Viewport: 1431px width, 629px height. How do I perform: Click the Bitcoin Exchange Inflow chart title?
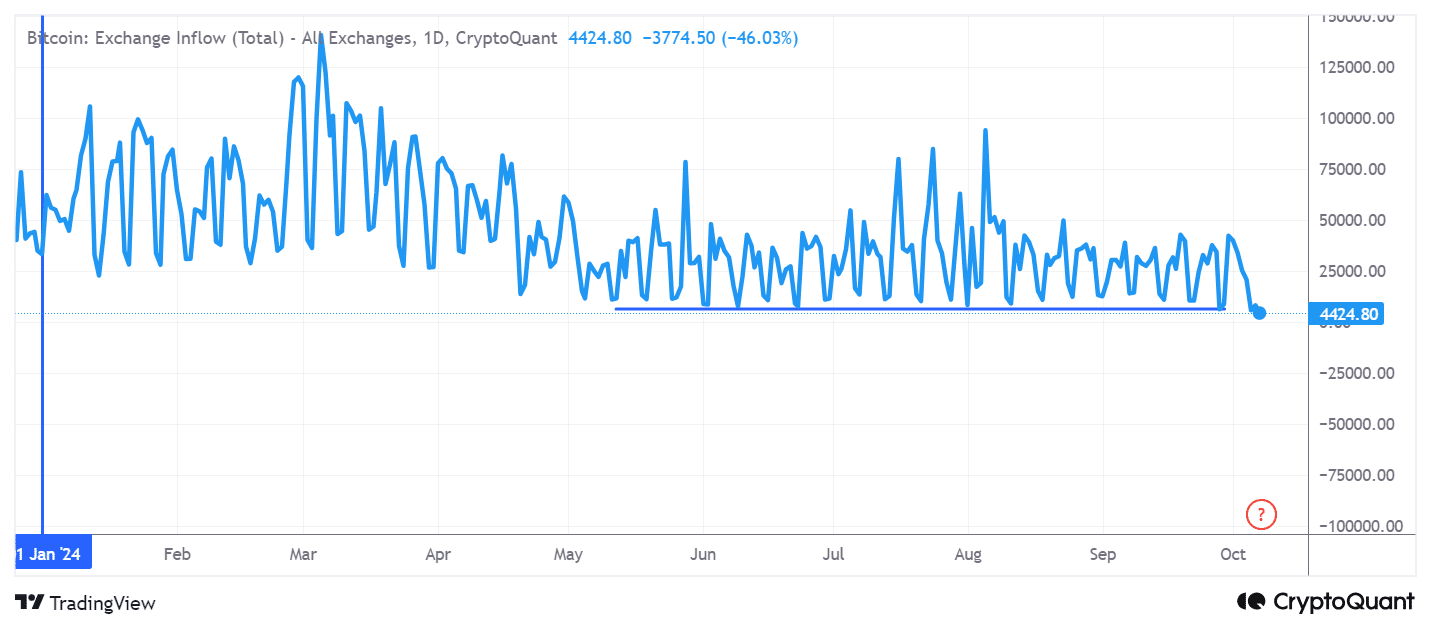coord(291,38)
